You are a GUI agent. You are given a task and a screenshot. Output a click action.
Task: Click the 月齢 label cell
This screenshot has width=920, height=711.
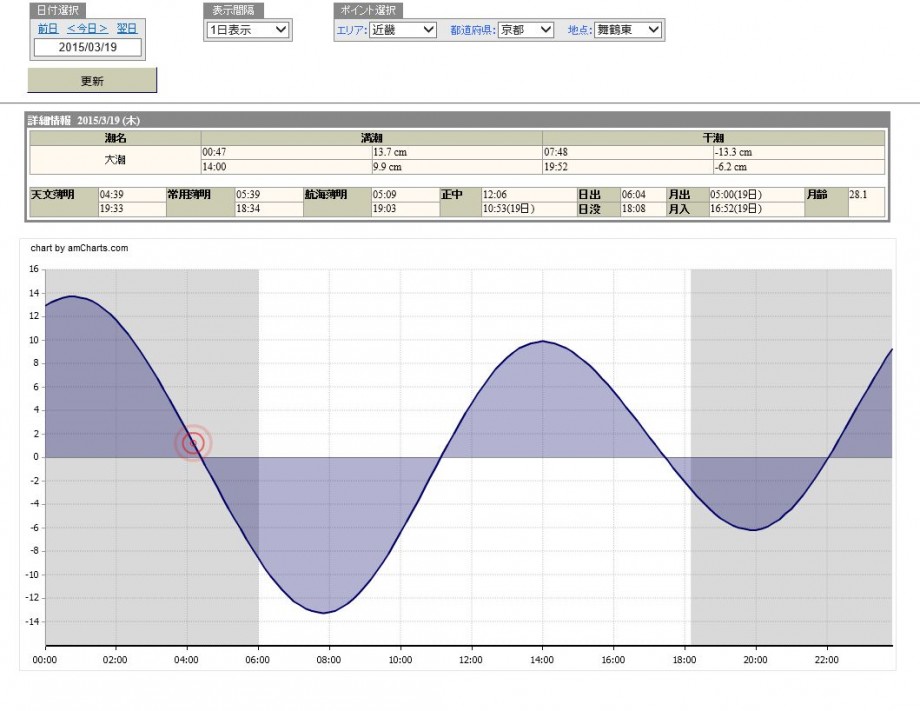click(826, 202)
